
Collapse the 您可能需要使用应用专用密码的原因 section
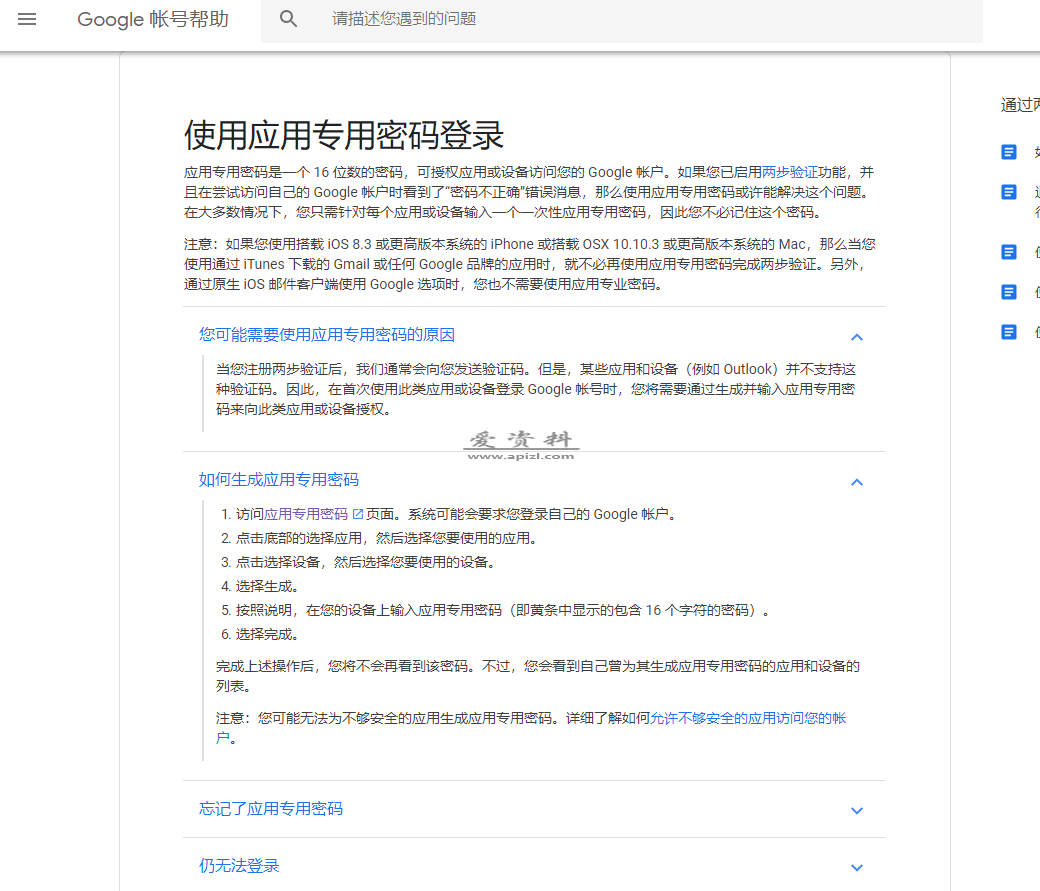(857, 337)
